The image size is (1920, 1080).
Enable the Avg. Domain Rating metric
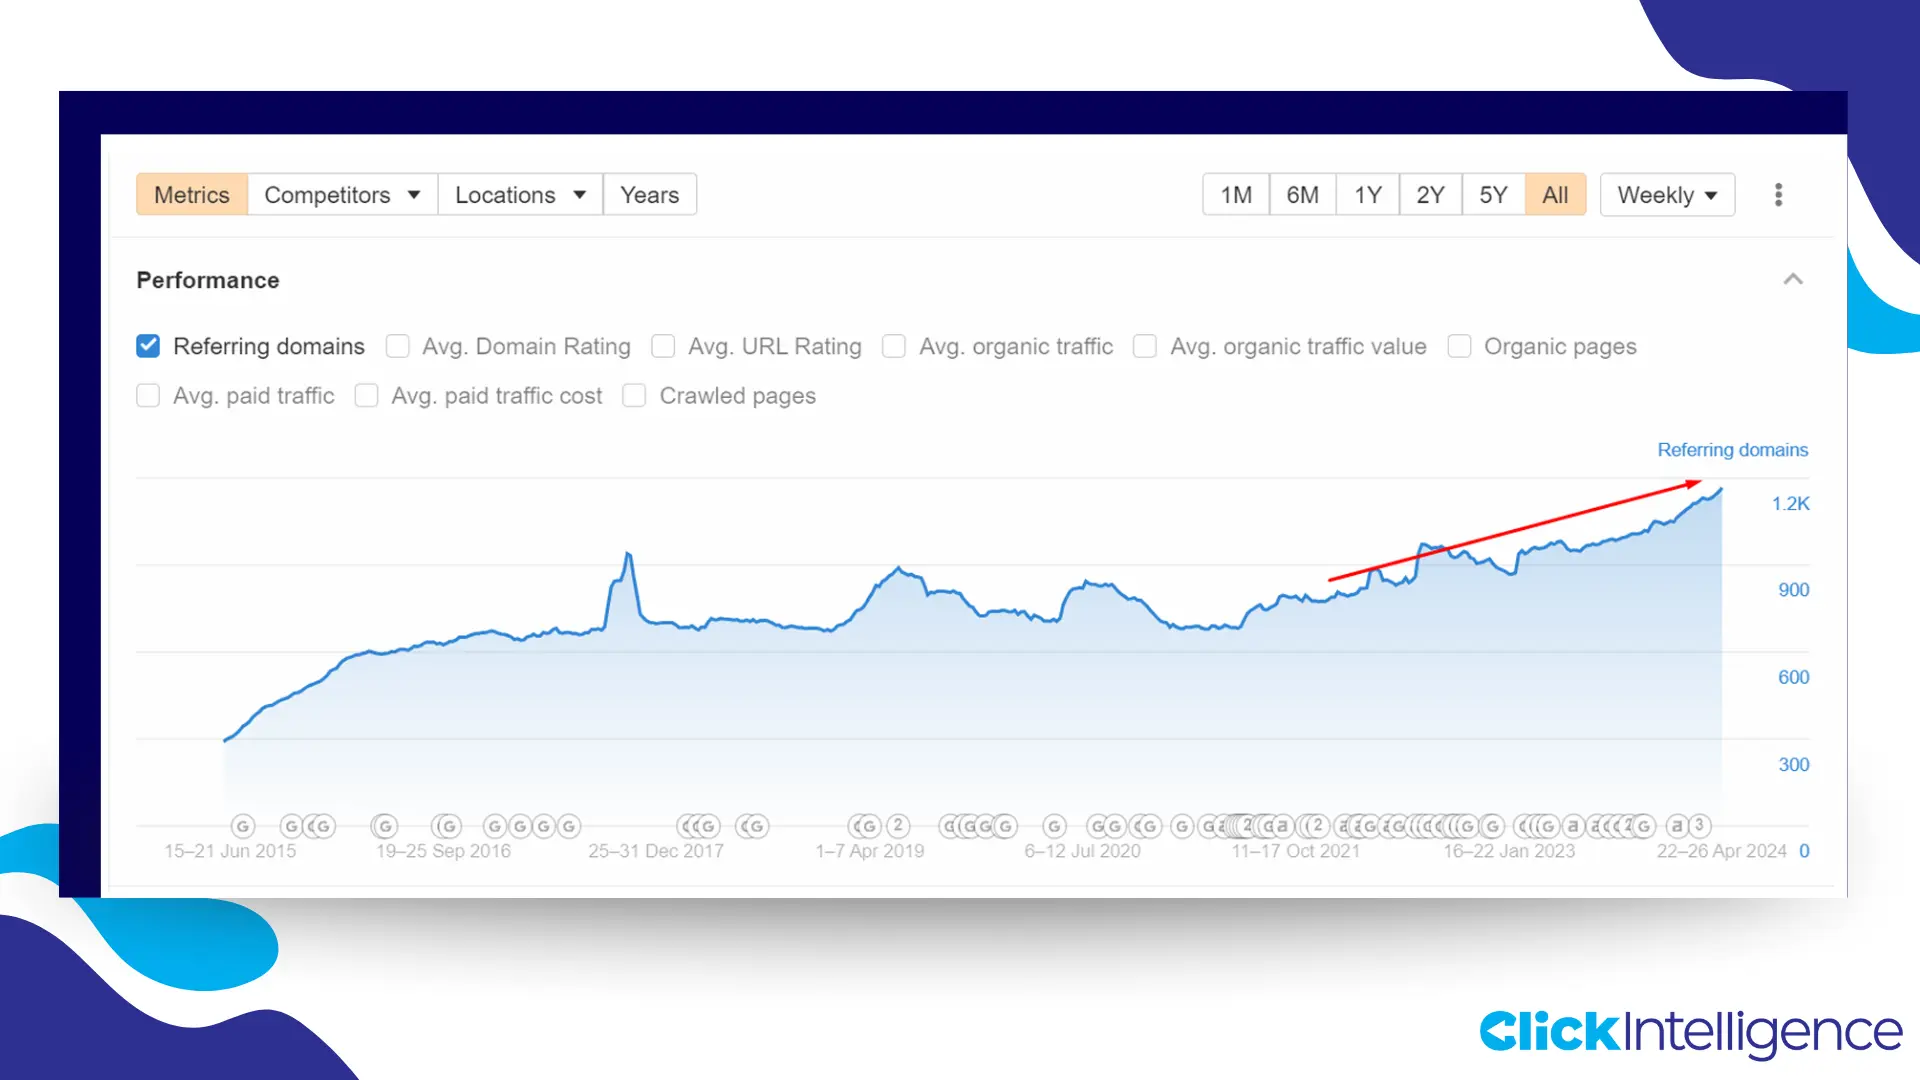[x=397, y=346]
